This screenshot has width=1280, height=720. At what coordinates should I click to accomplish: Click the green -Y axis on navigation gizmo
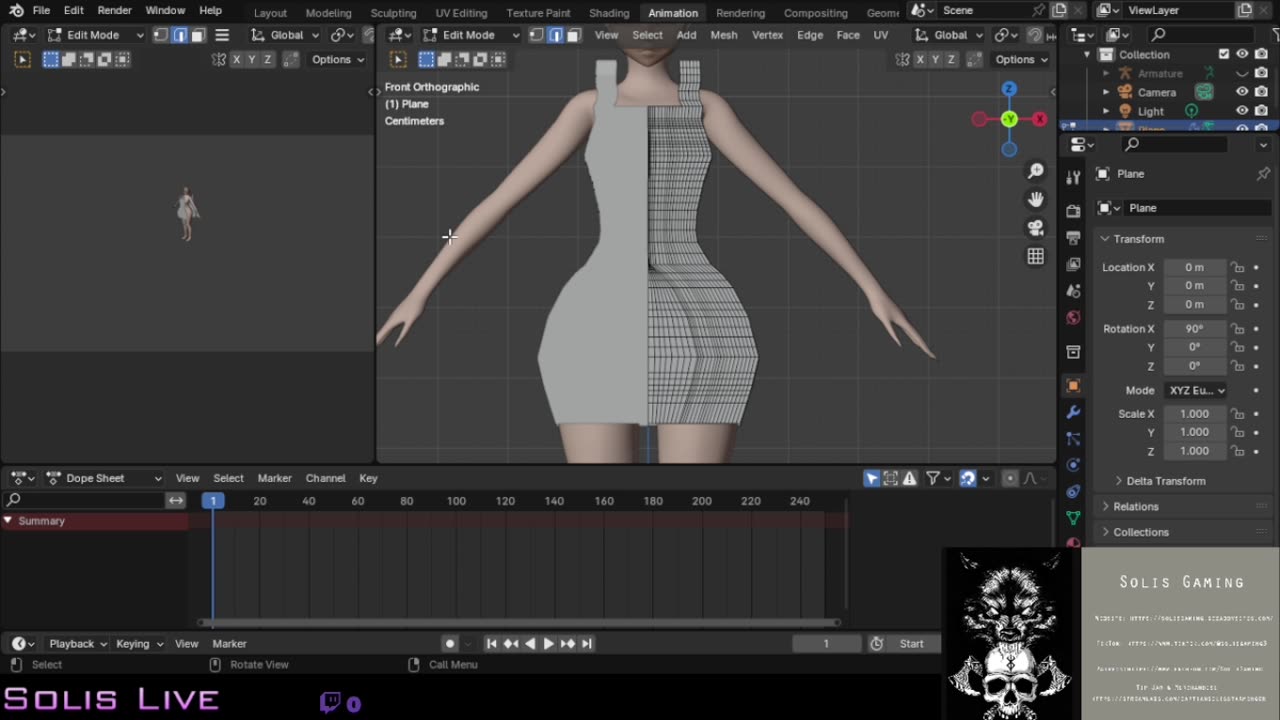[1009, 119]
